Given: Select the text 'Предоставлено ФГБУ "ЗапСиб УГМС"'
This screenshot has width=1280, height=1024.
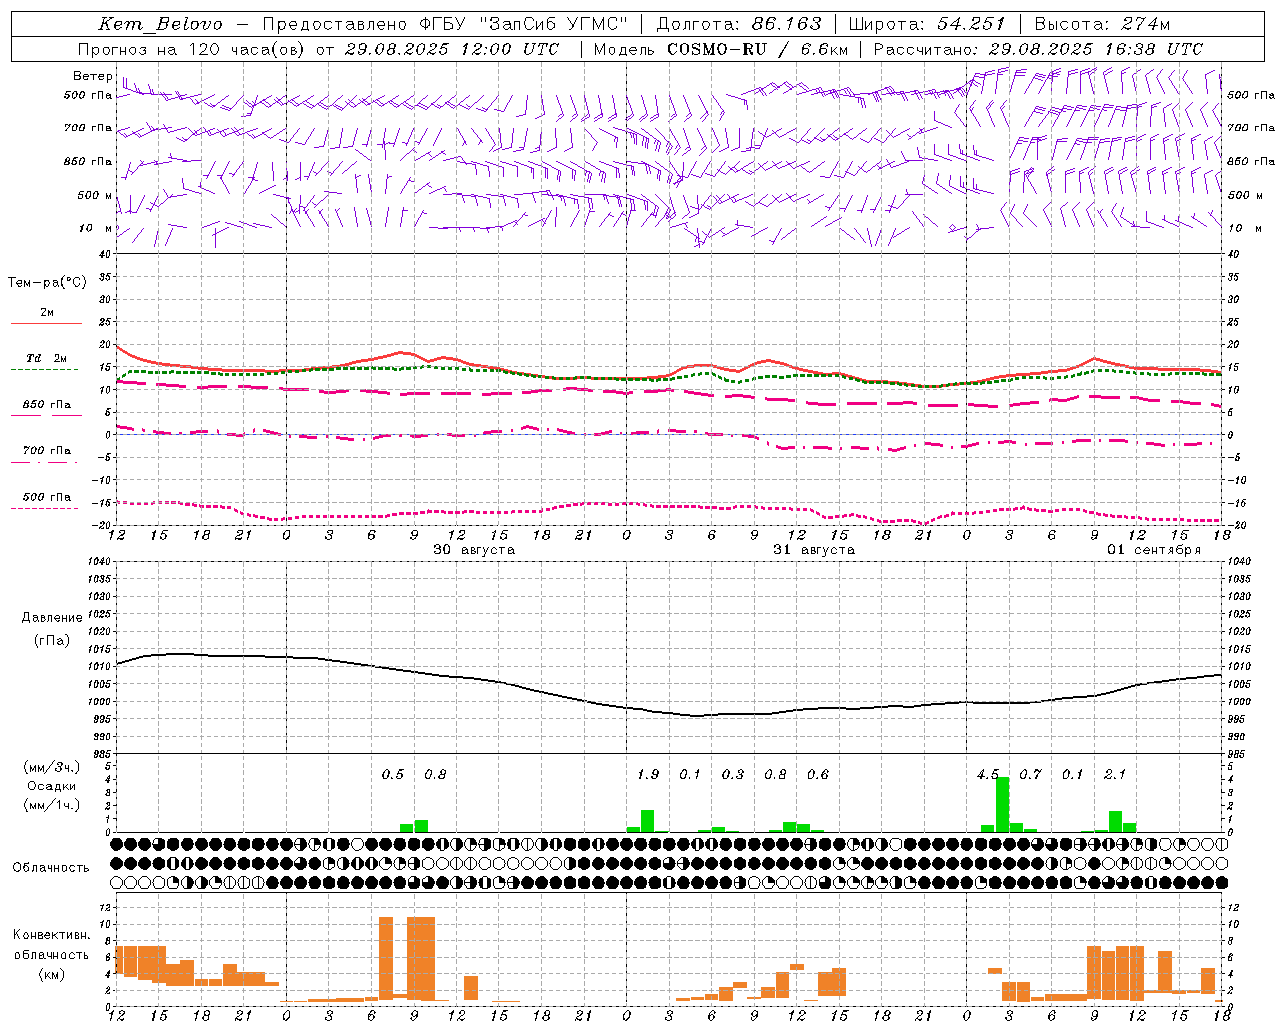Looking at the screenshot, I should pos(444,24).
